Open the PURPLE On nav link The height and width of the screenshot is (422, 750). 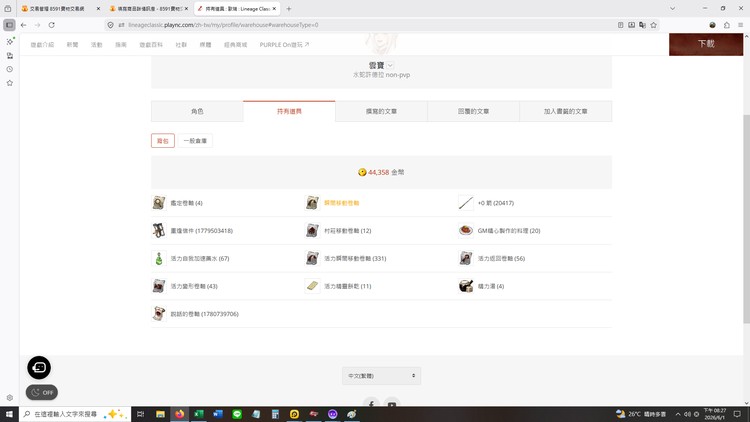click(284, 44)
